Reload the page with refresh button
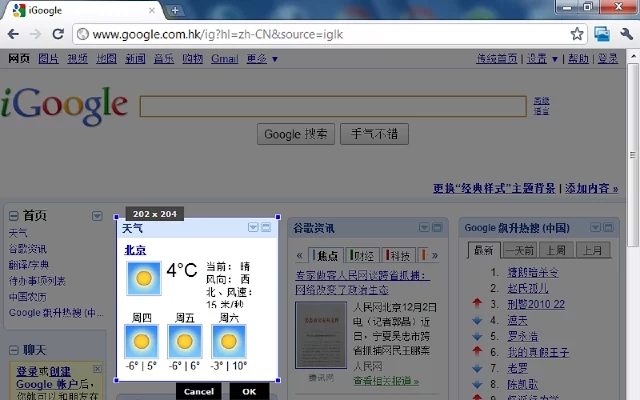Screen dimensions: 640x400 click(58, 34)
